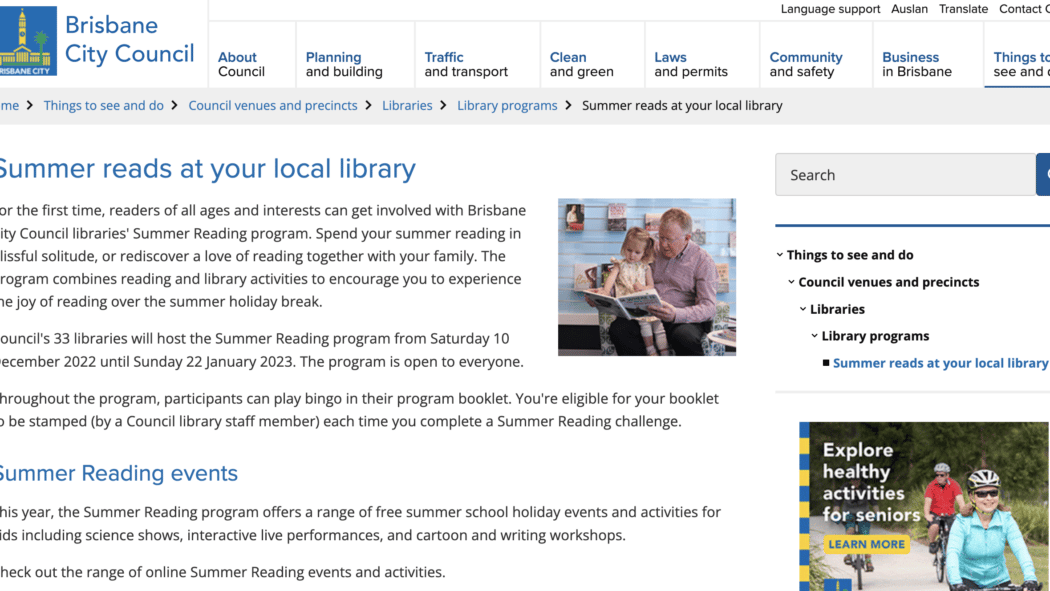1050x591 pixels.
Task: Click in the Search input field
Action: point(905,175)
